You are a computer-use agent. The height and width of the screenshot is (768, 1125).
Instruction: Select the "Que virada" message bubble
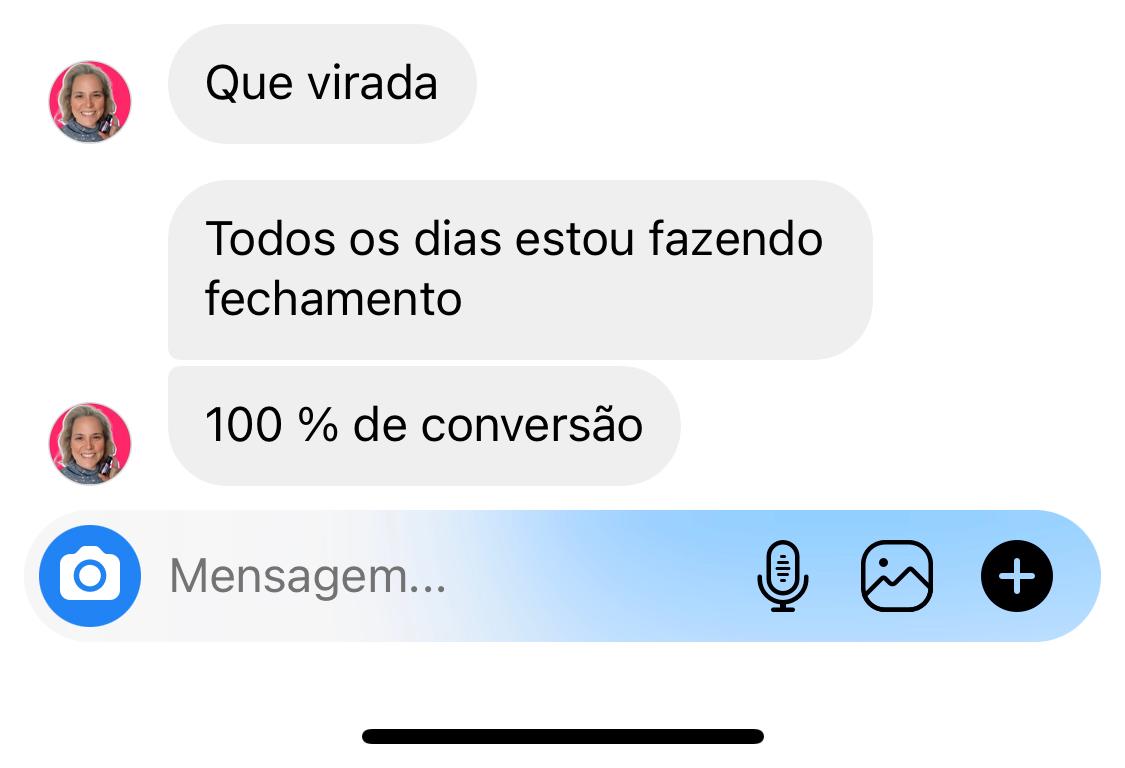click(x=322, y=84)
